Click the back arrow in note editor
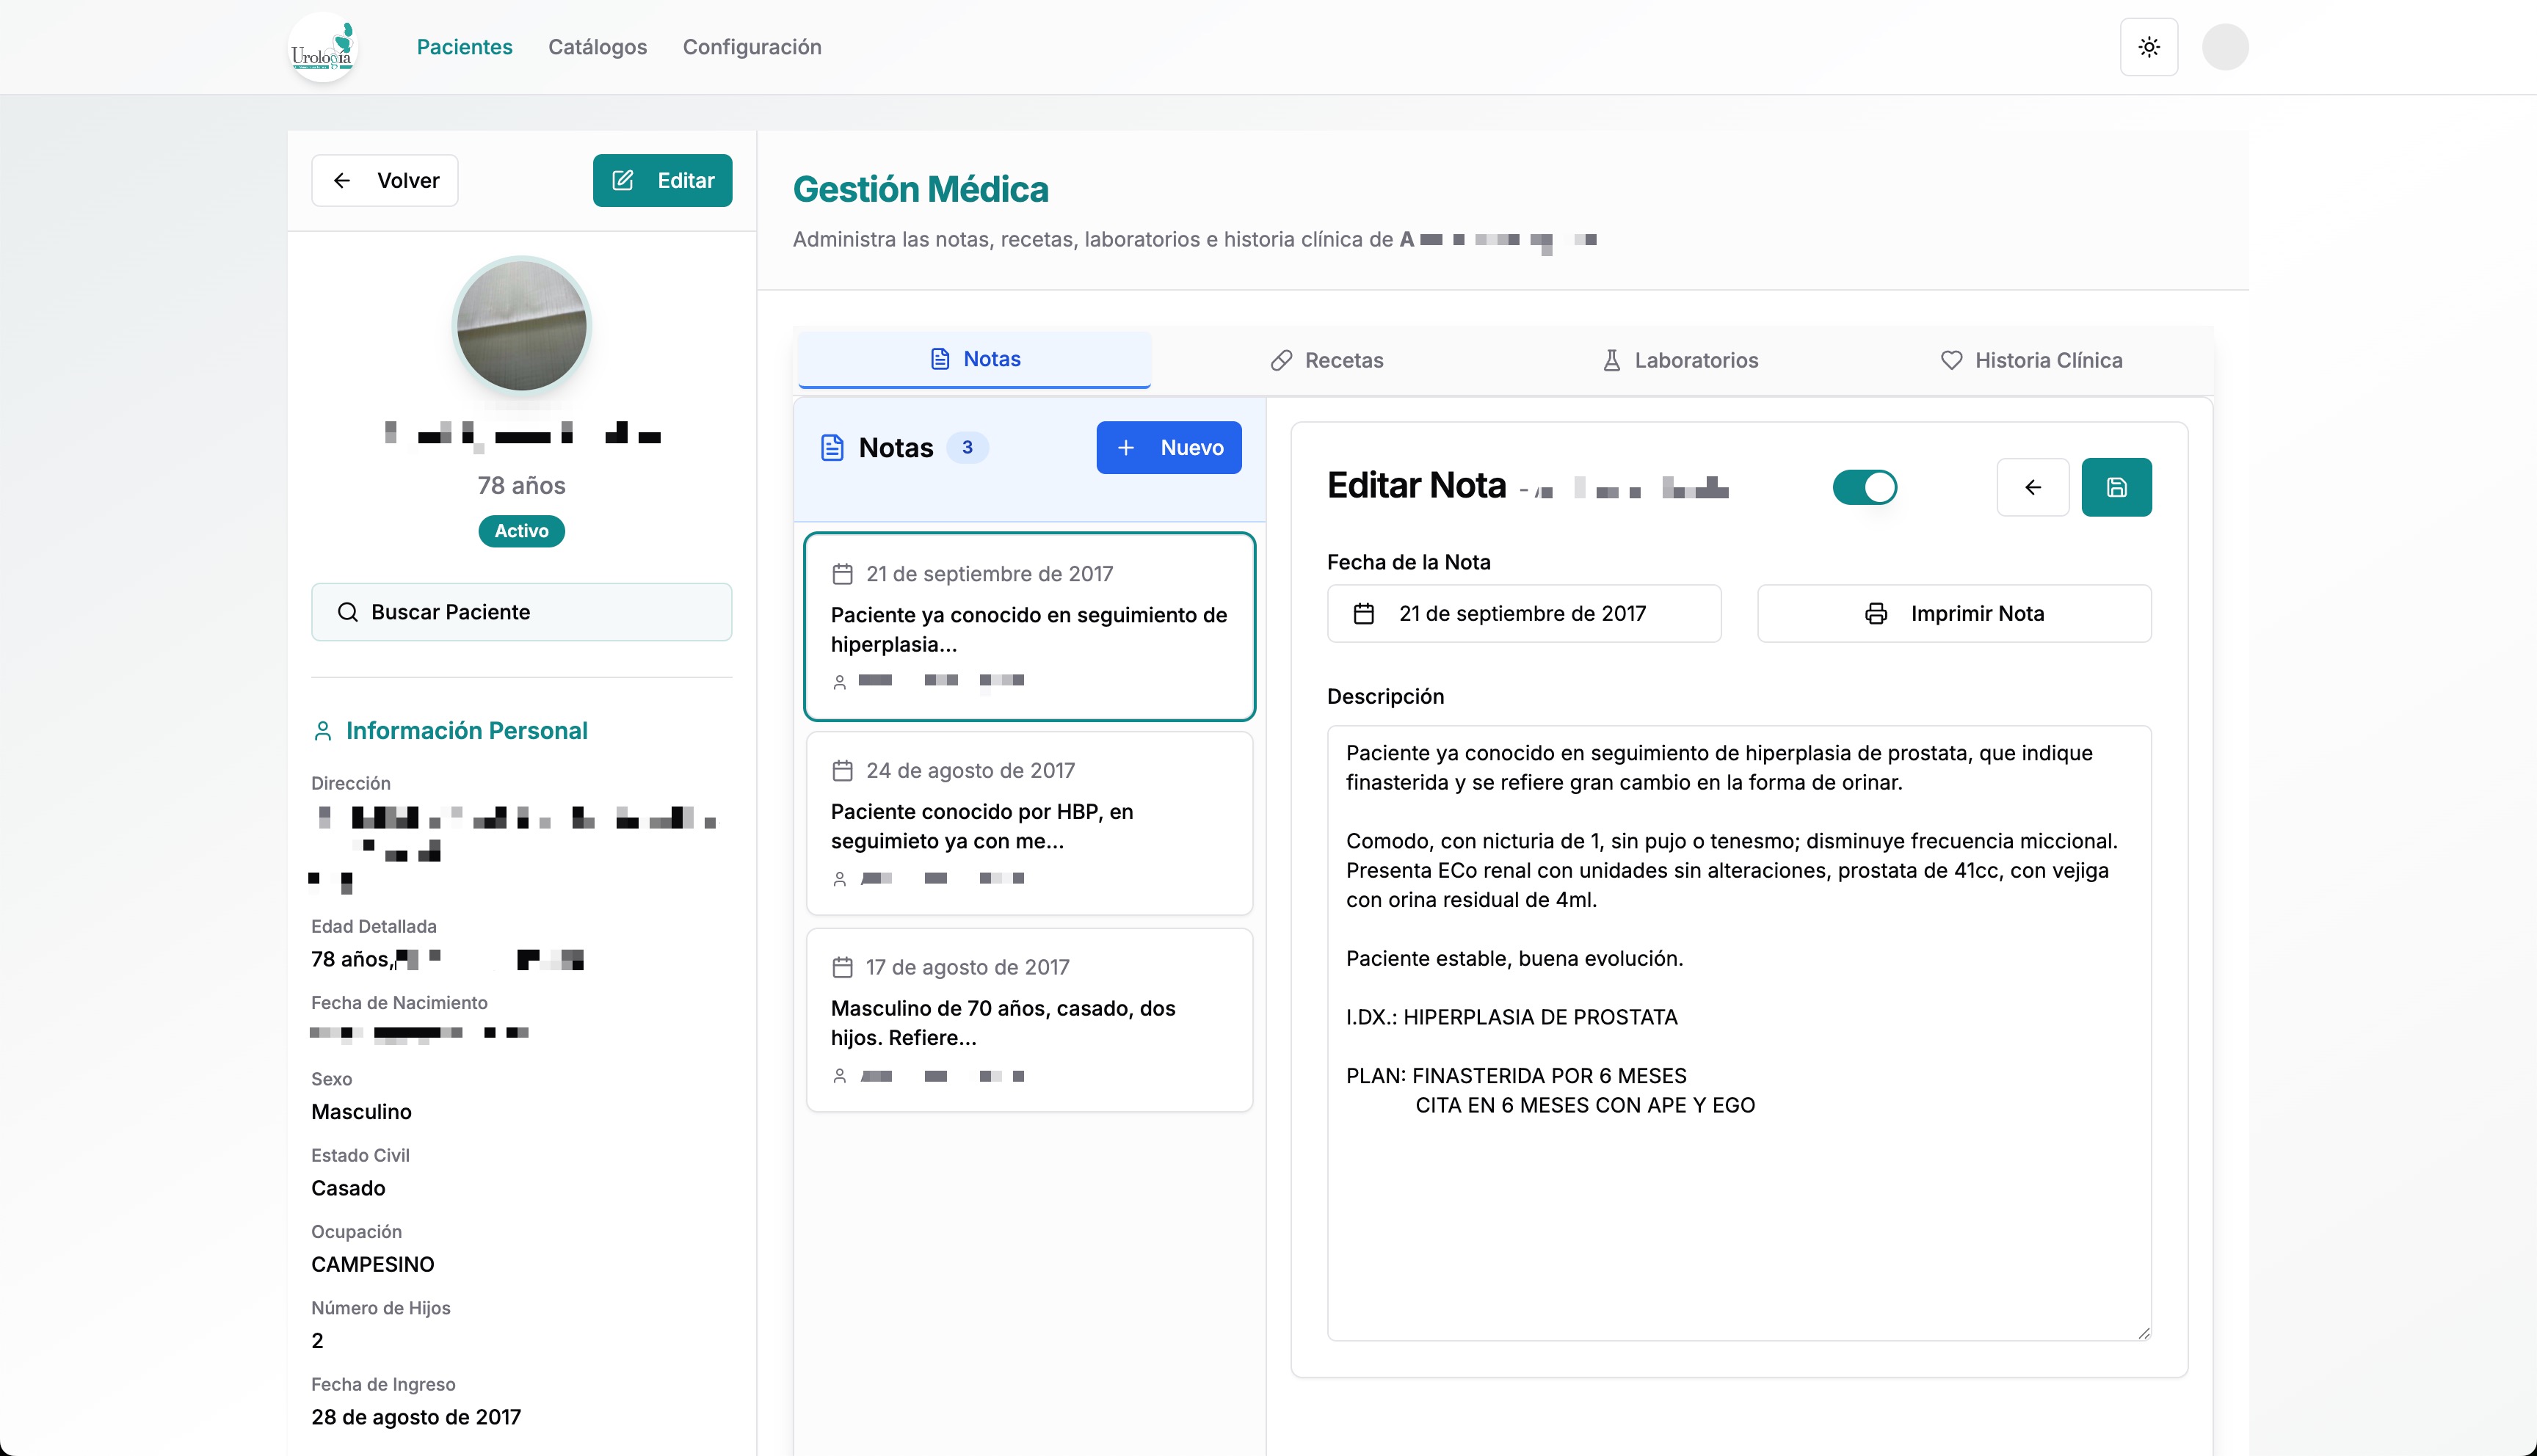Viewport: 2537px width, 1456px height. point(2032,487)
